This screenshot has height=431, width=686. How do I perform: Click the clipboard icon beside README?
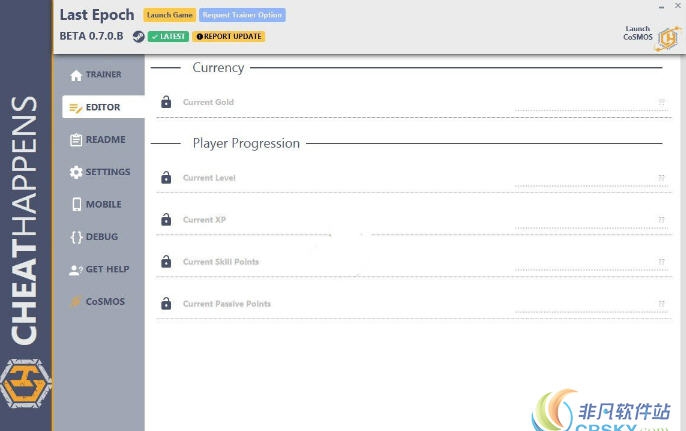pyautogui.click(x=76, y=140)
